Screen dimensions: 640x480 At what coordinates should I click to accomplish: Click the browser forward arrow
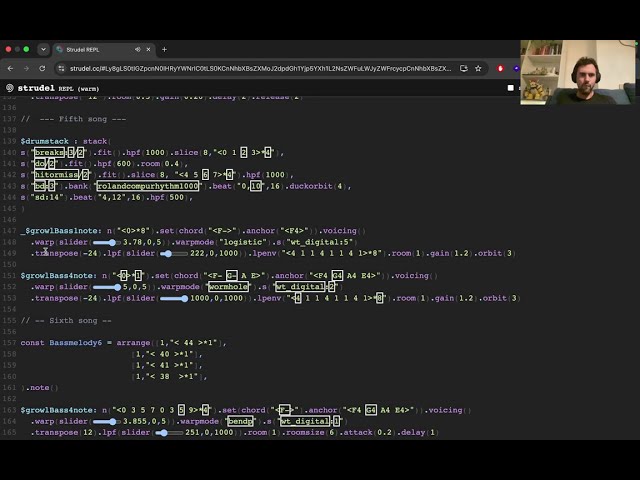(x=26, y=69)
